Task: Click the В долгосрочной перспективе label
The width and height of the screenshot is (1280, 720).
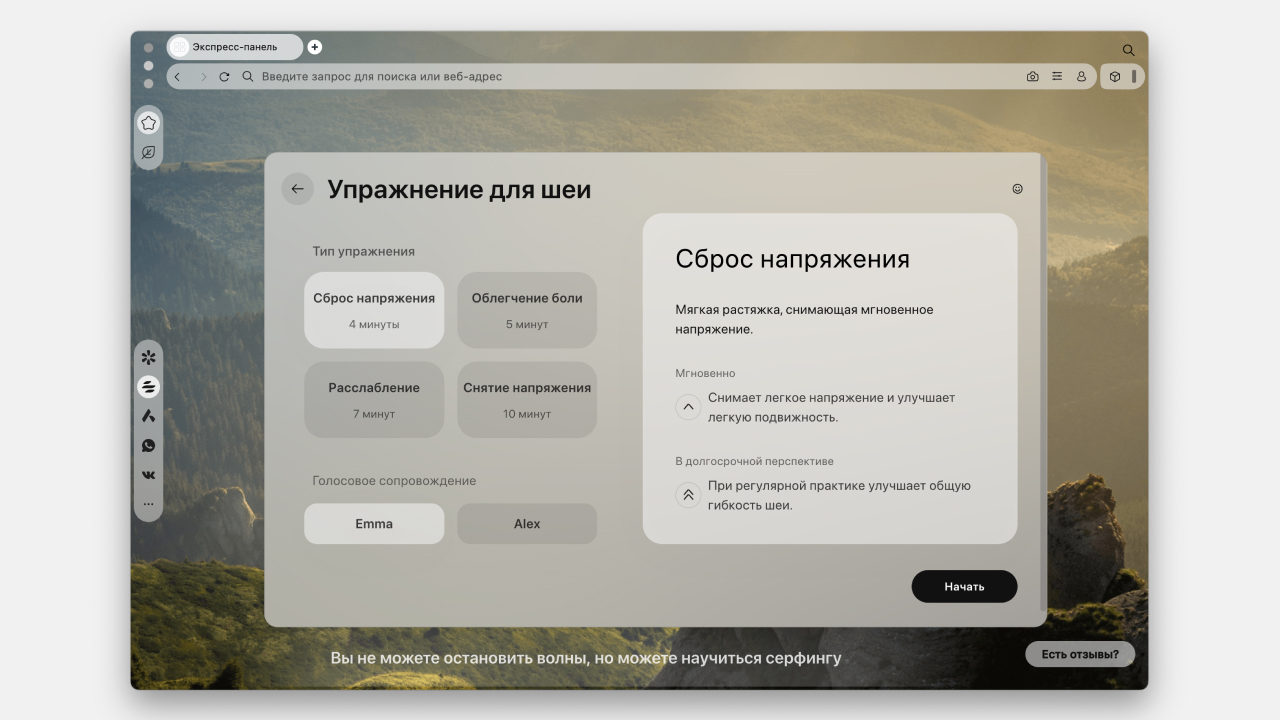Action: click(x=754, y=461)
